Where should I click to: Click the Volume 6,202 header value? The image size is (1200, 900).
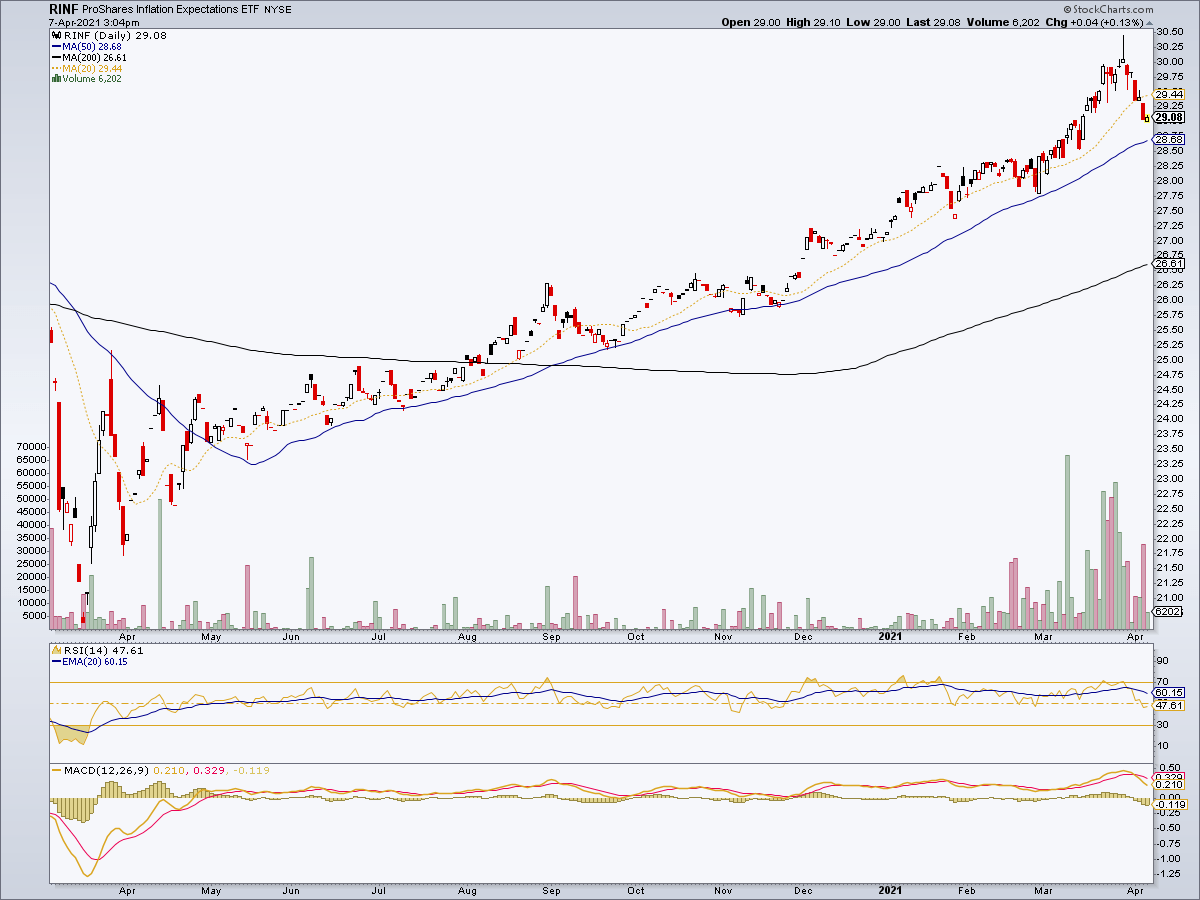click(x=1002, y=22)
